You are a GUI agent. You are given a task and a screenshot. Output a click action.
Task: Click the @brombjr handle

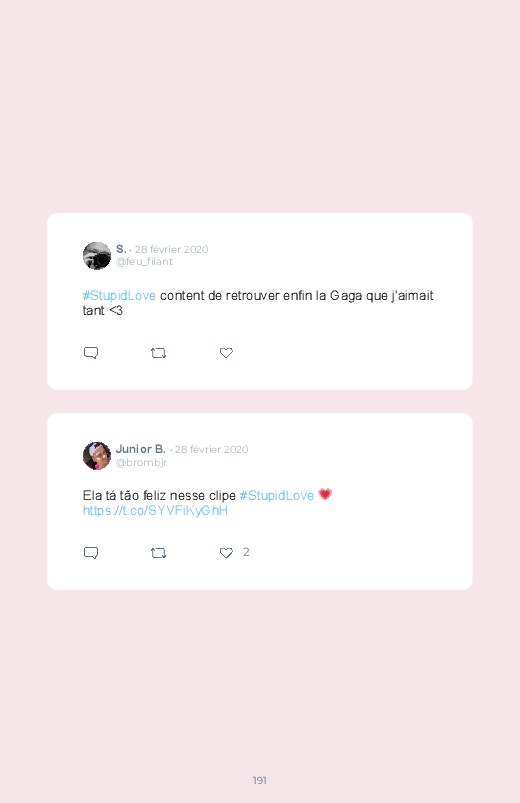141,462
